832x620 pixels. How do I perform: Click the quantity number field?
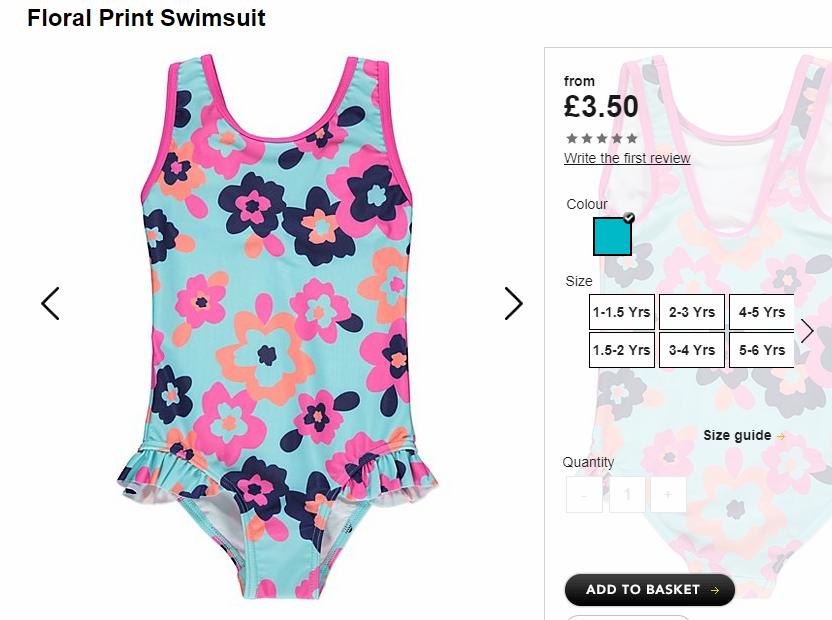point(627,494)
